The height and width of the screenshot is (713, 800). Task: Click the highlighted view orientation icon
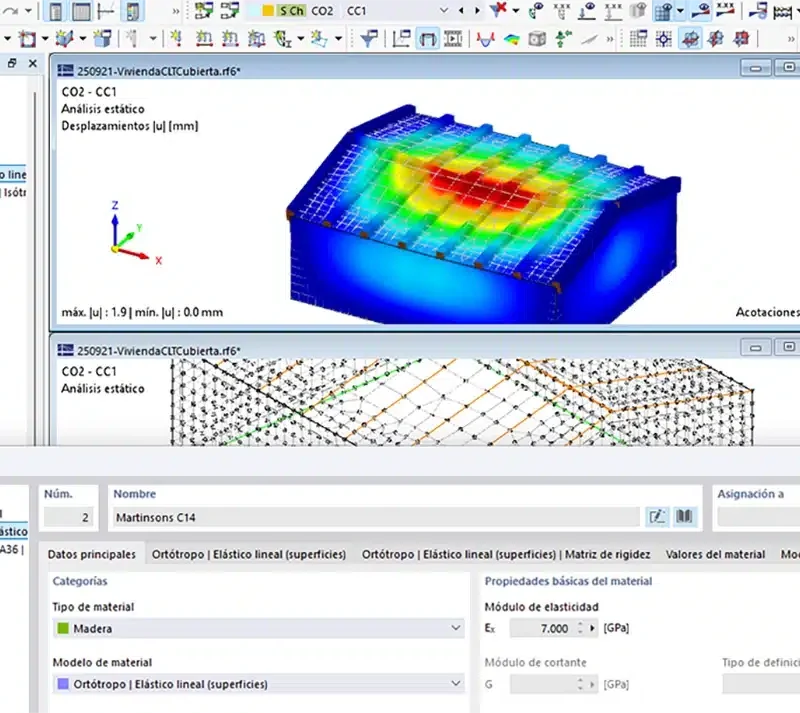[690, 39]
